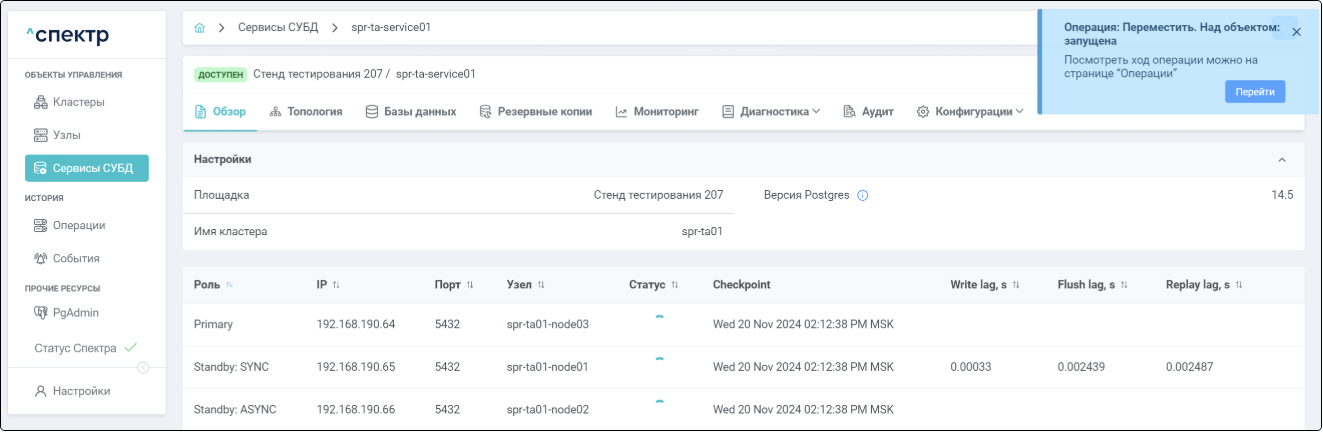
Task: Sort table by IP column icon
Action: click(336, 286)
